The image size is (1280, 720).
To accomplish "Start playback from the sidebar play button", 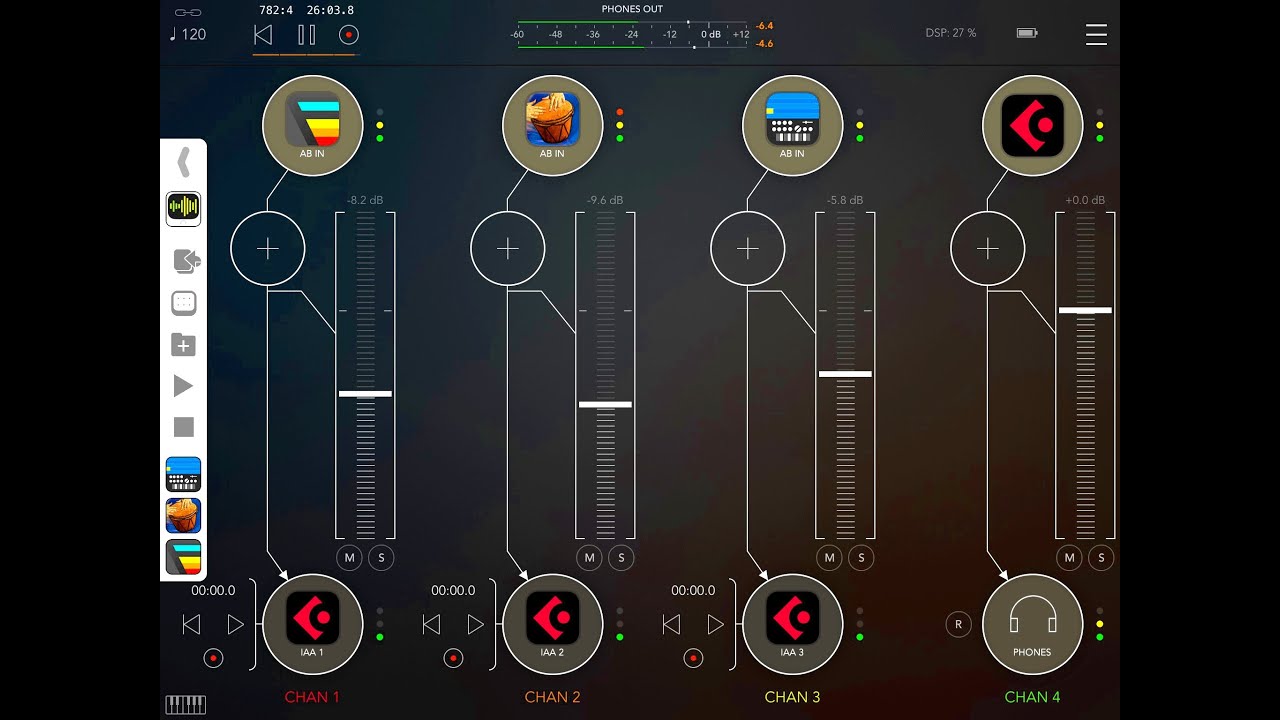I will 183,386.
